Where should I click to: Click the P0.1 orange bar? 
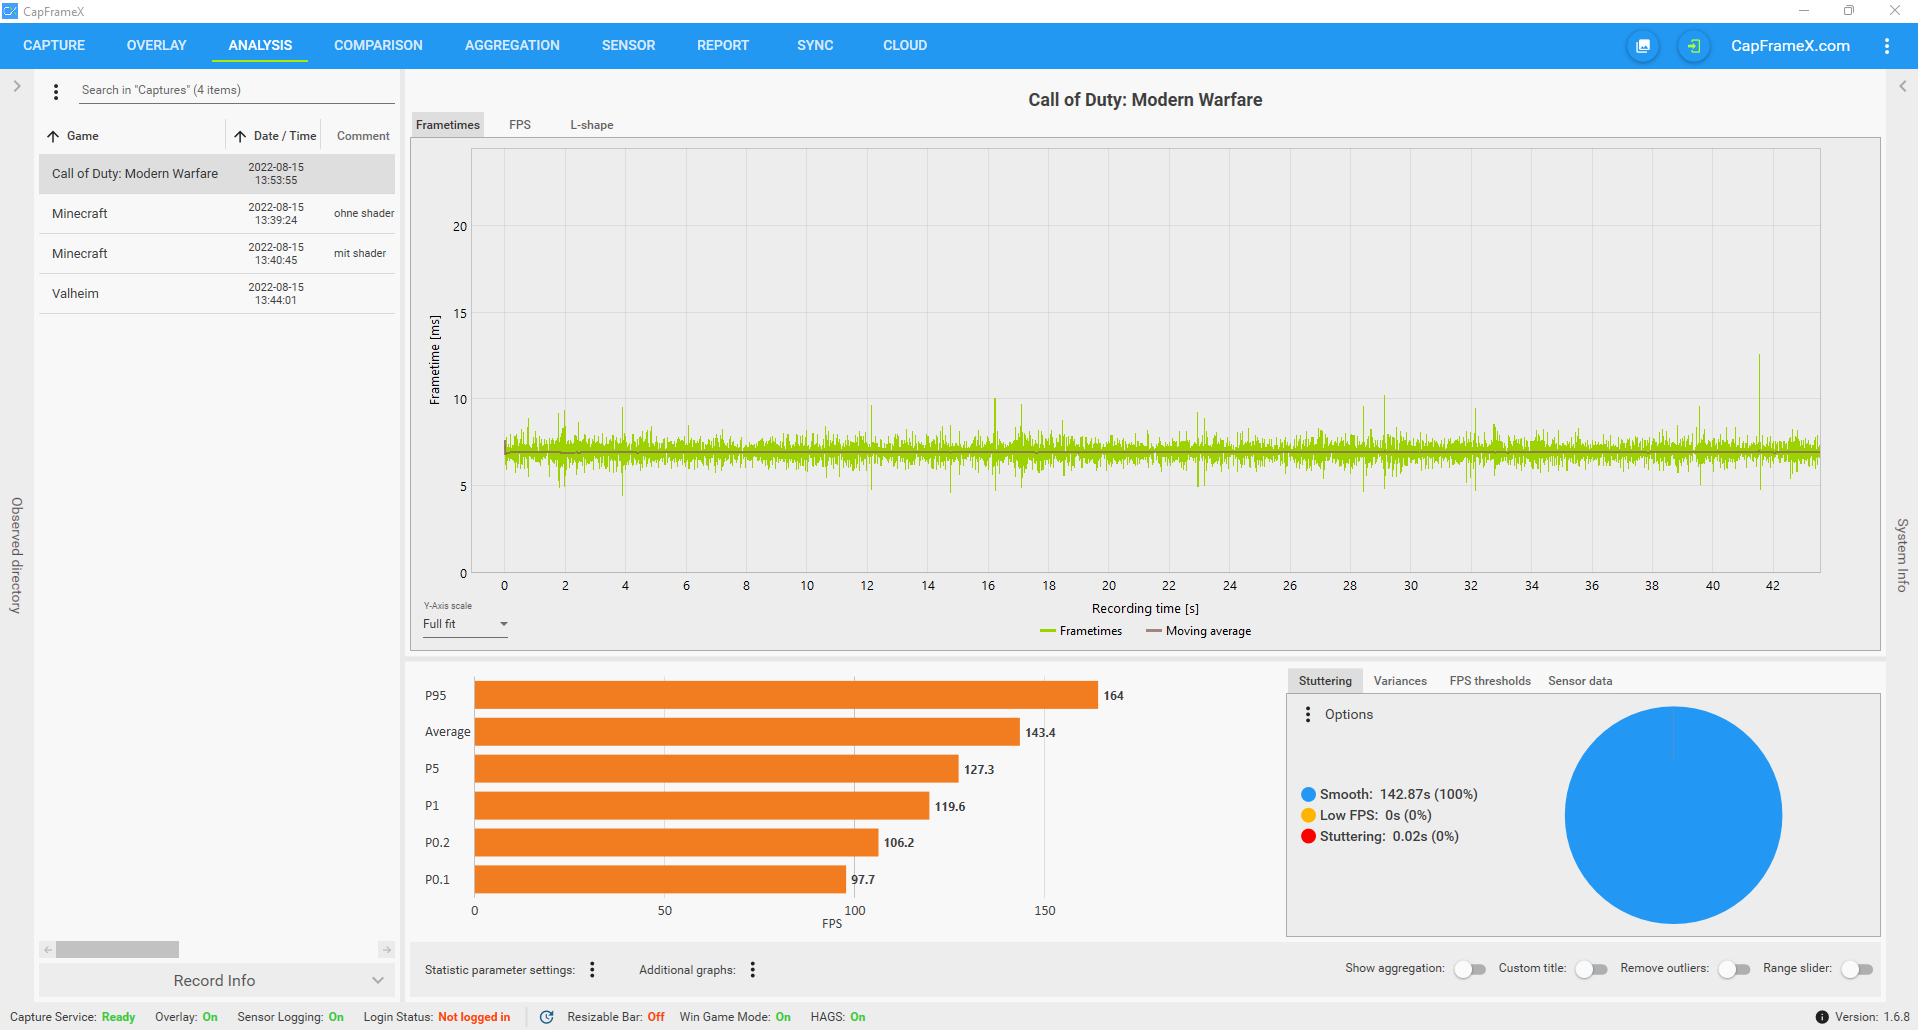point(660,879)
